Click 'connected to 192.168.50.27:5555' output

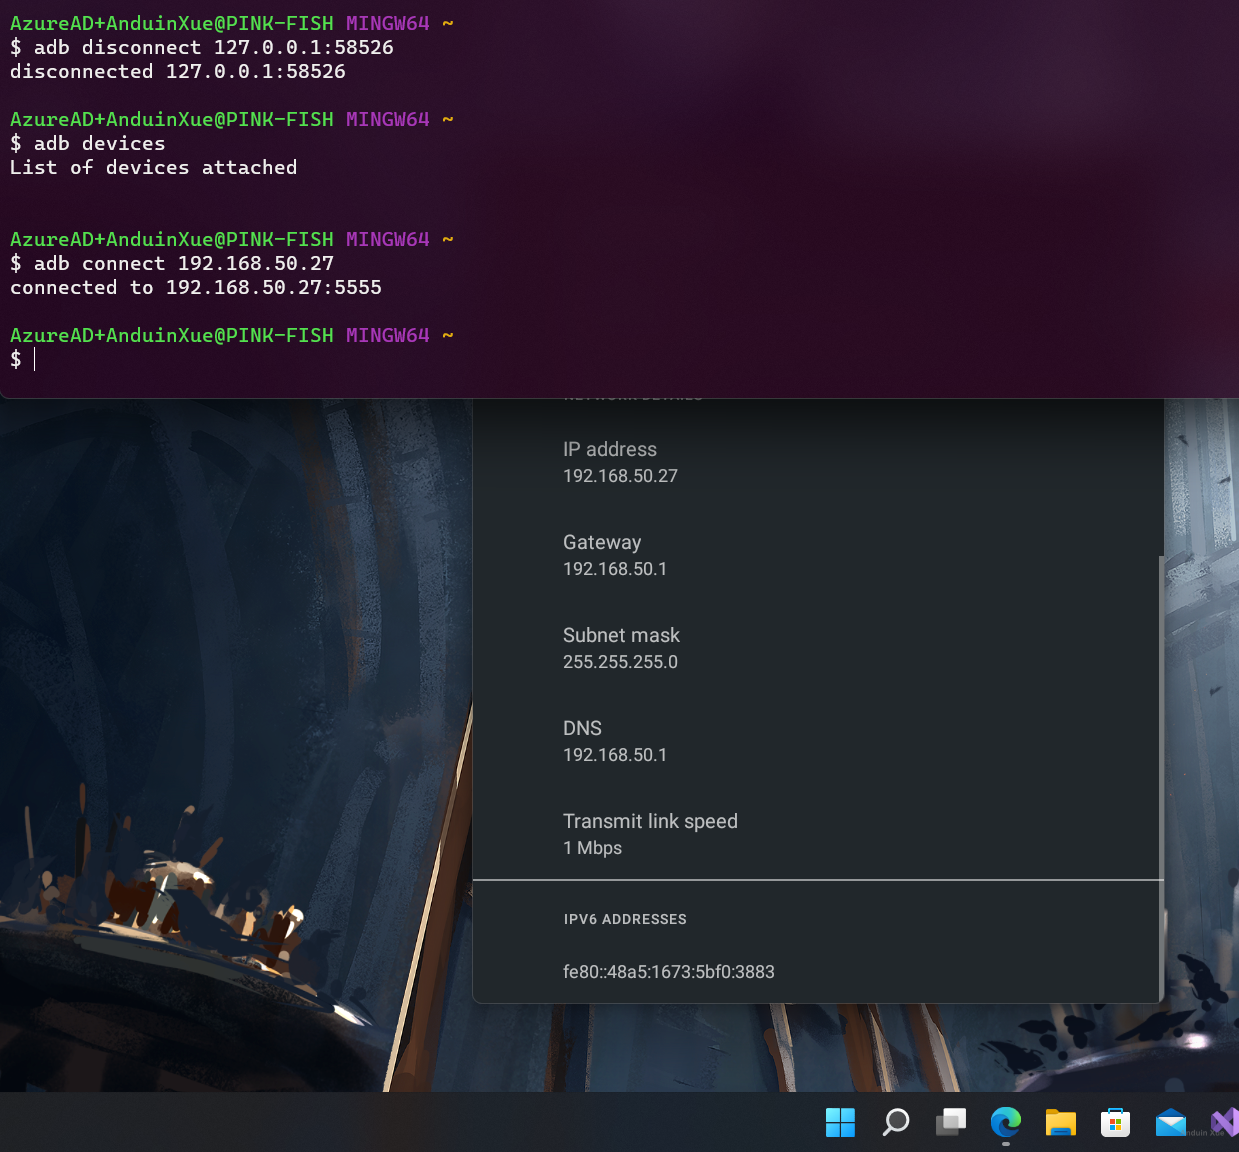[196, 287]
